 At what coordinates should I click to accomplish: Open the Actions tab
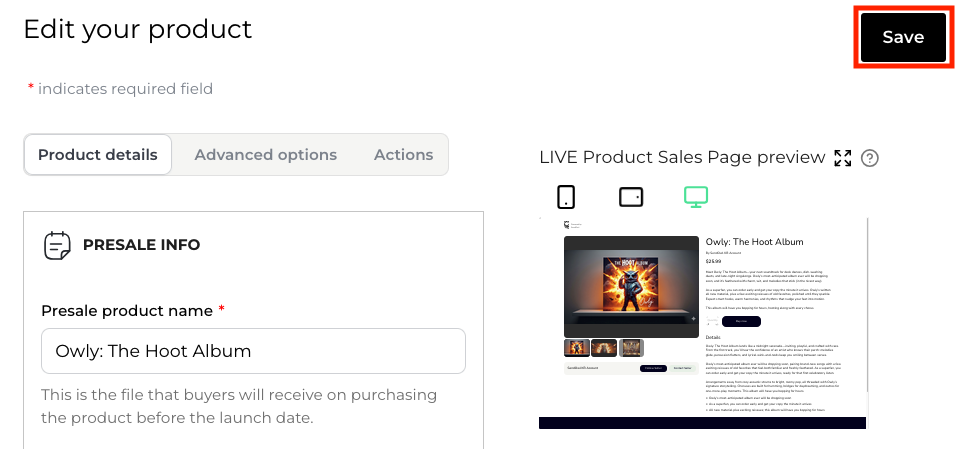[403, 155]
